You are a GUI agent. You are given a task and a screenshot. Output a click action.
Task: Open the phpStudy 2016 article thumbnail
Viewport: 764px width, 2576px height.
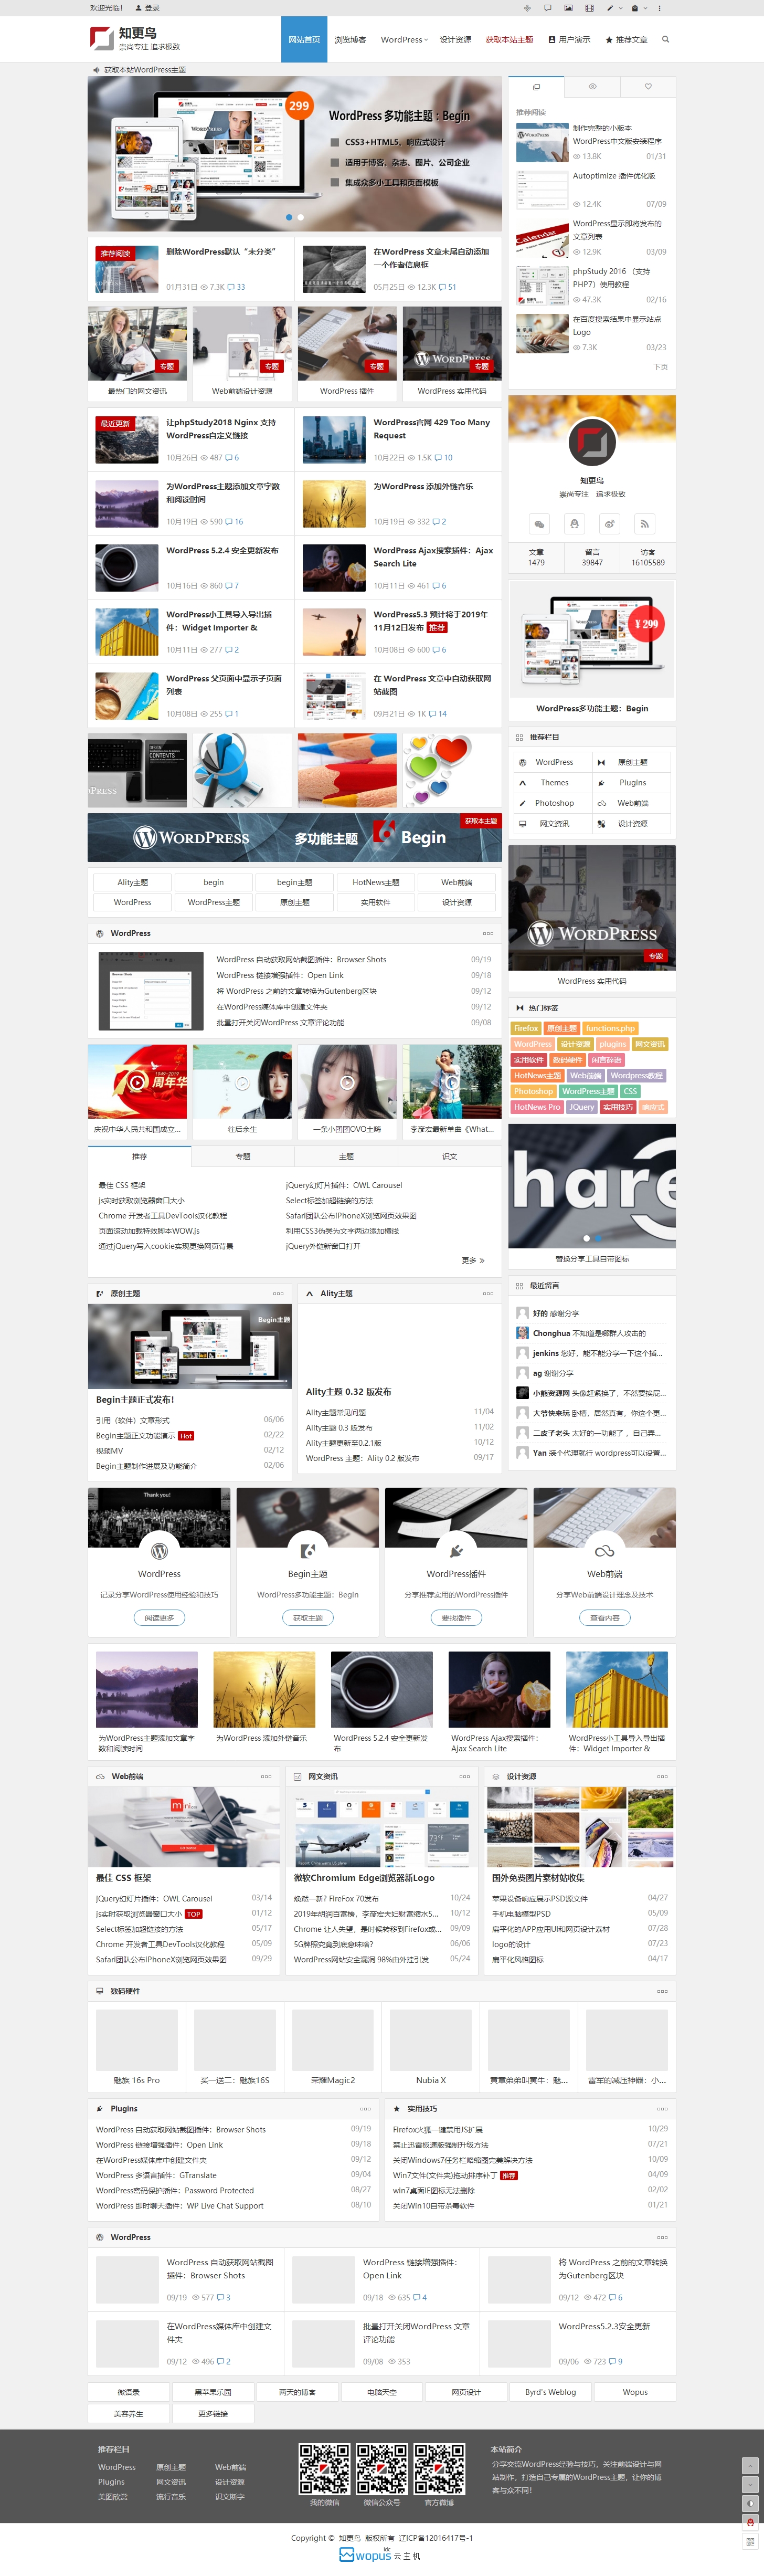tap(542, 285)
